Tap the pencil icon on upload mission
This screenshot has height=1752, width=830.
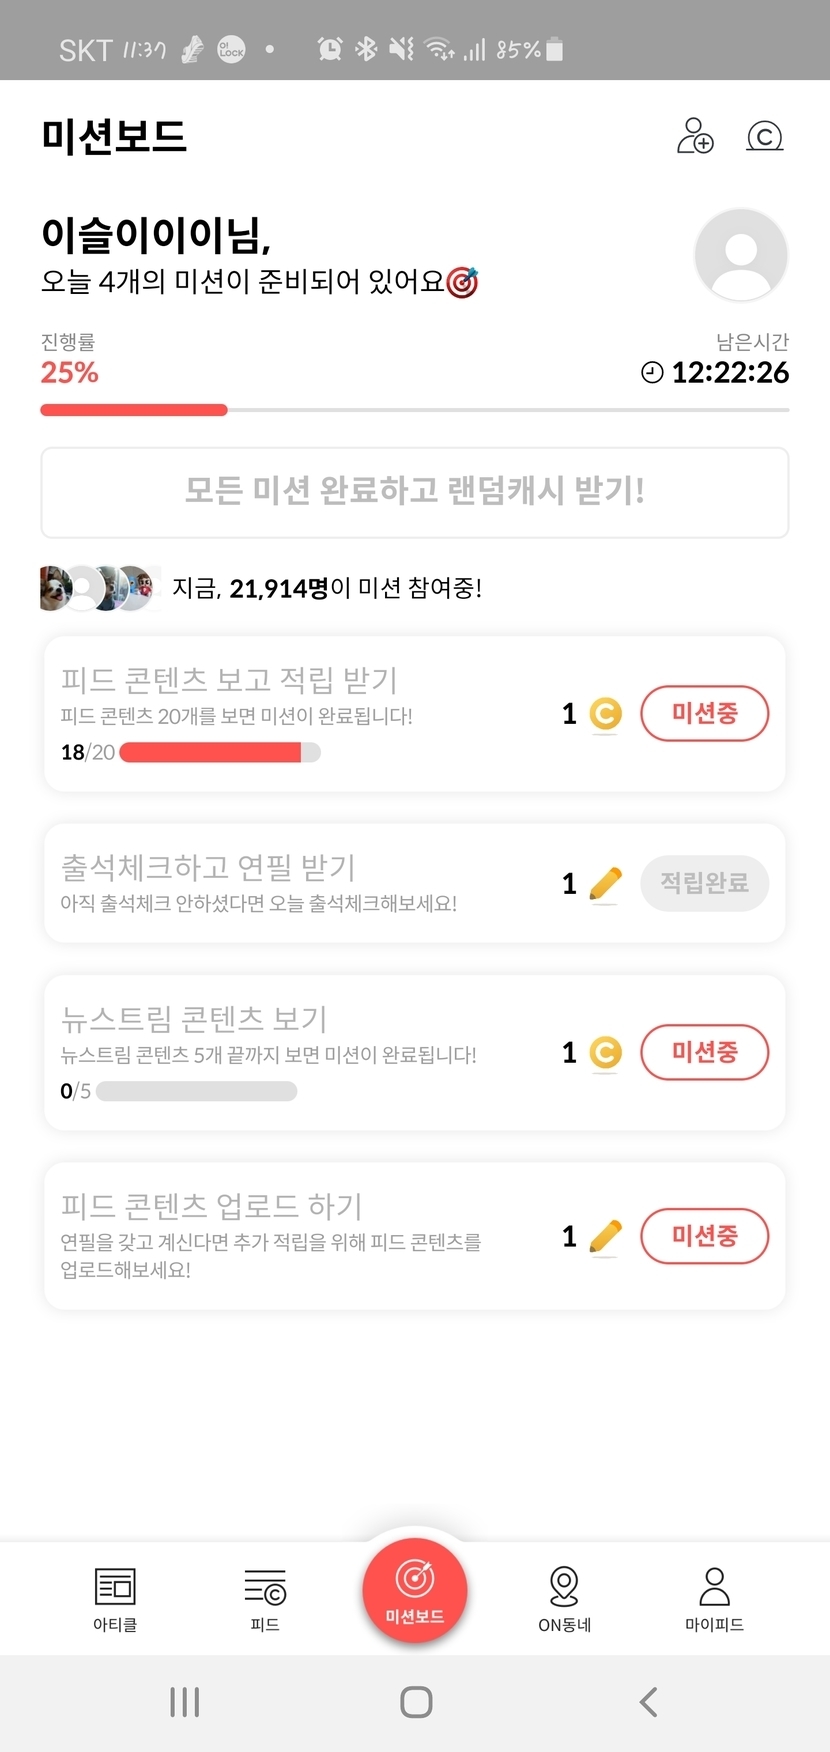605,1237
